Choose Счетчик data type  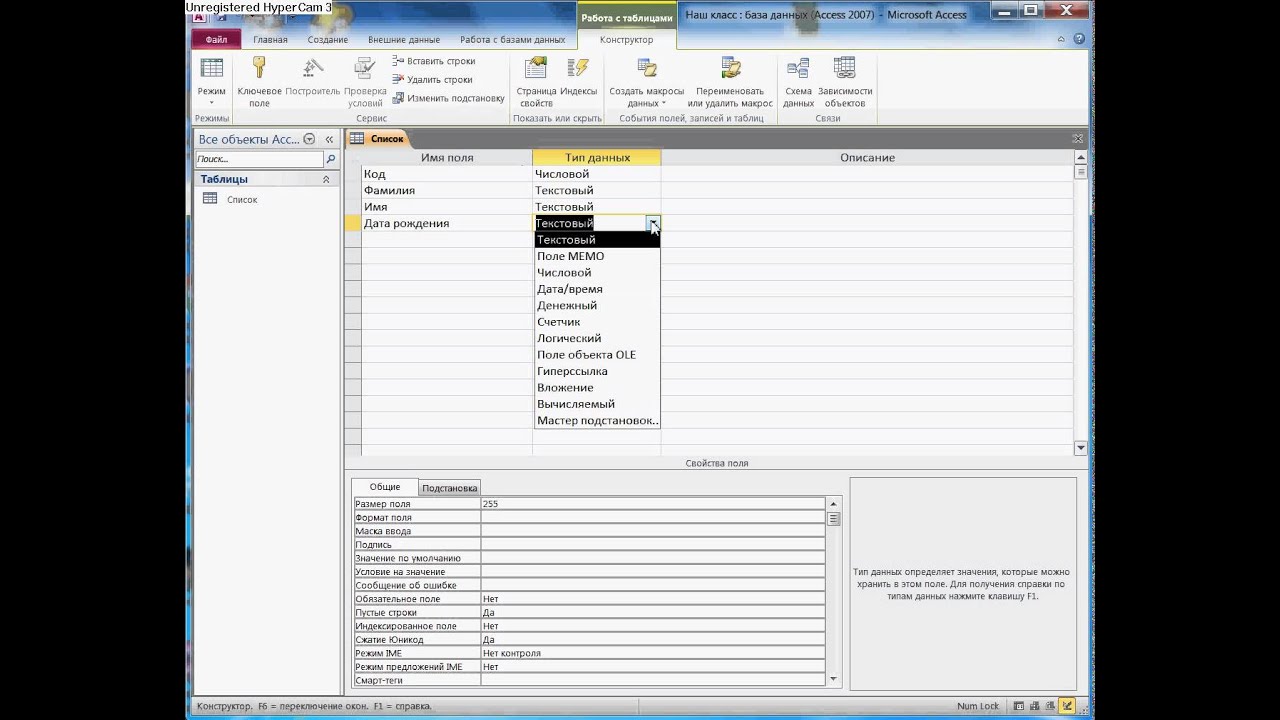tap(597, 322)
